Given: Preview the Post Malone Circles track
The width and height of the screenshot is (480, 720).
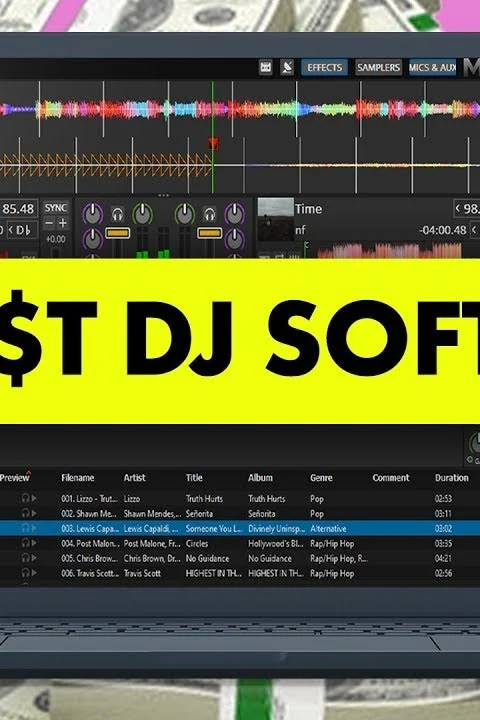Looking at the screenshot, I should click(29, 543).
